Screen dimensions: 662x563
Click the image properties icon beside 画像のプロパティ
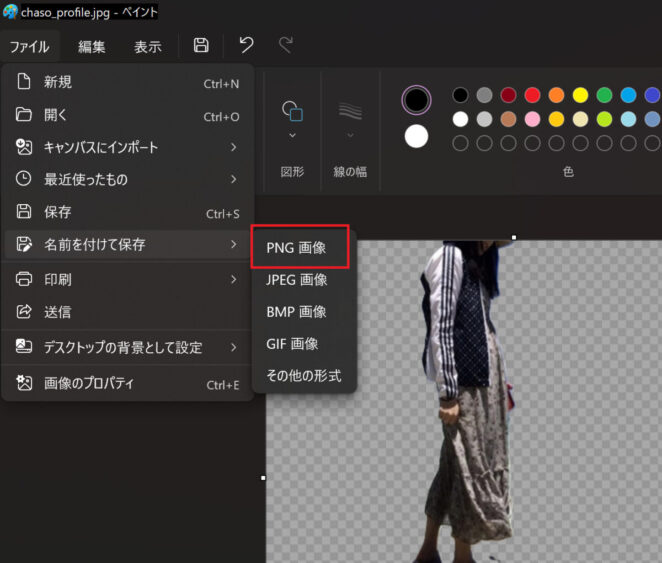tap(24, 383)
